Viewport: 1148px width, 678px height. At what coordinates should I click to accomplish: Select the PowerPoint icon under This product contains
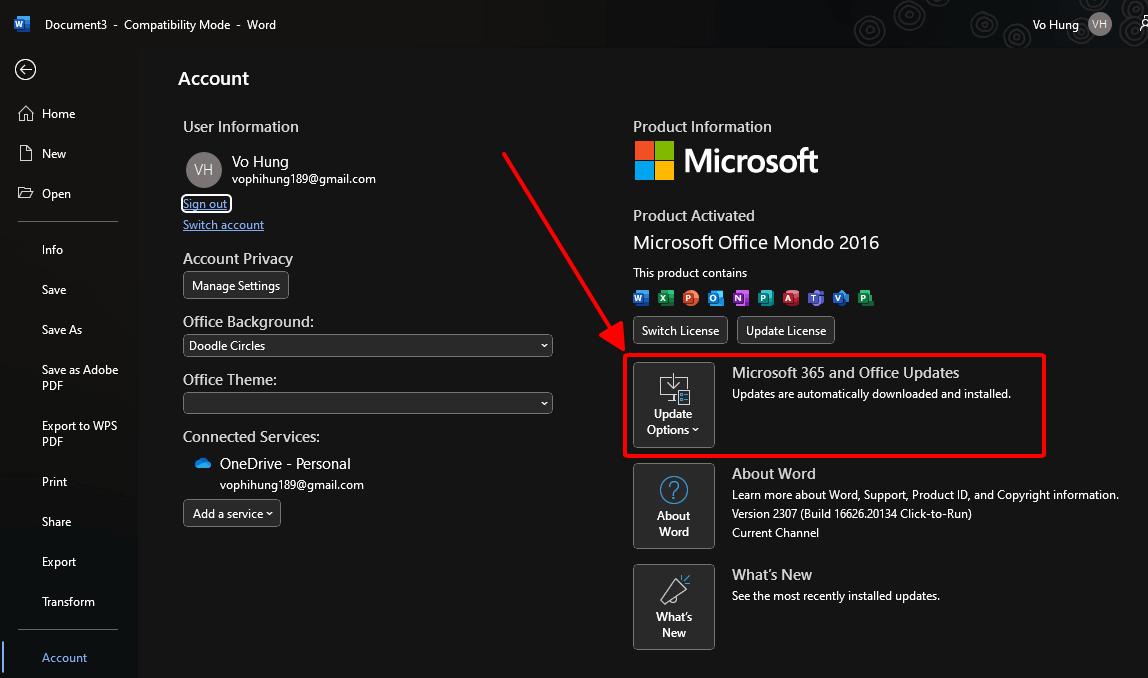click(690, 297)
